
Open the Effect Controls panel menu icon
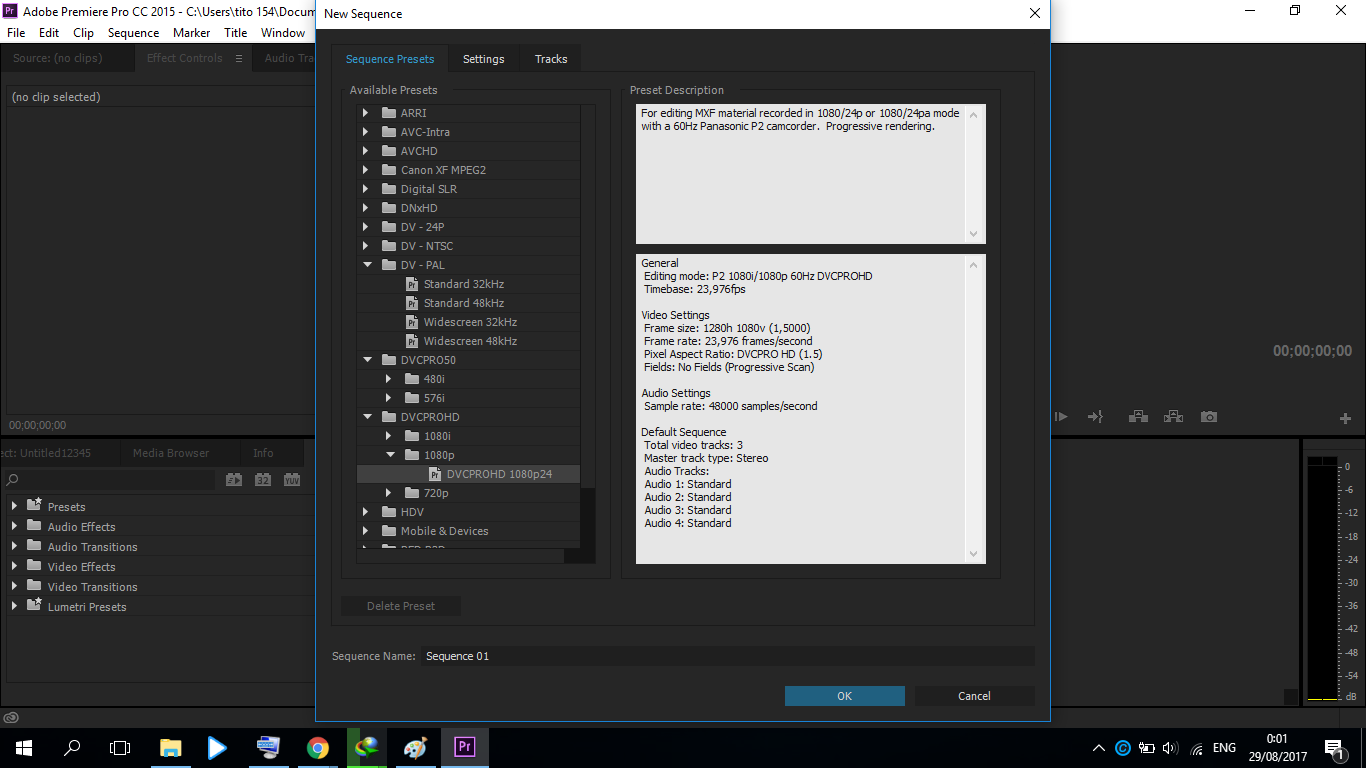(x=239, y=59)
